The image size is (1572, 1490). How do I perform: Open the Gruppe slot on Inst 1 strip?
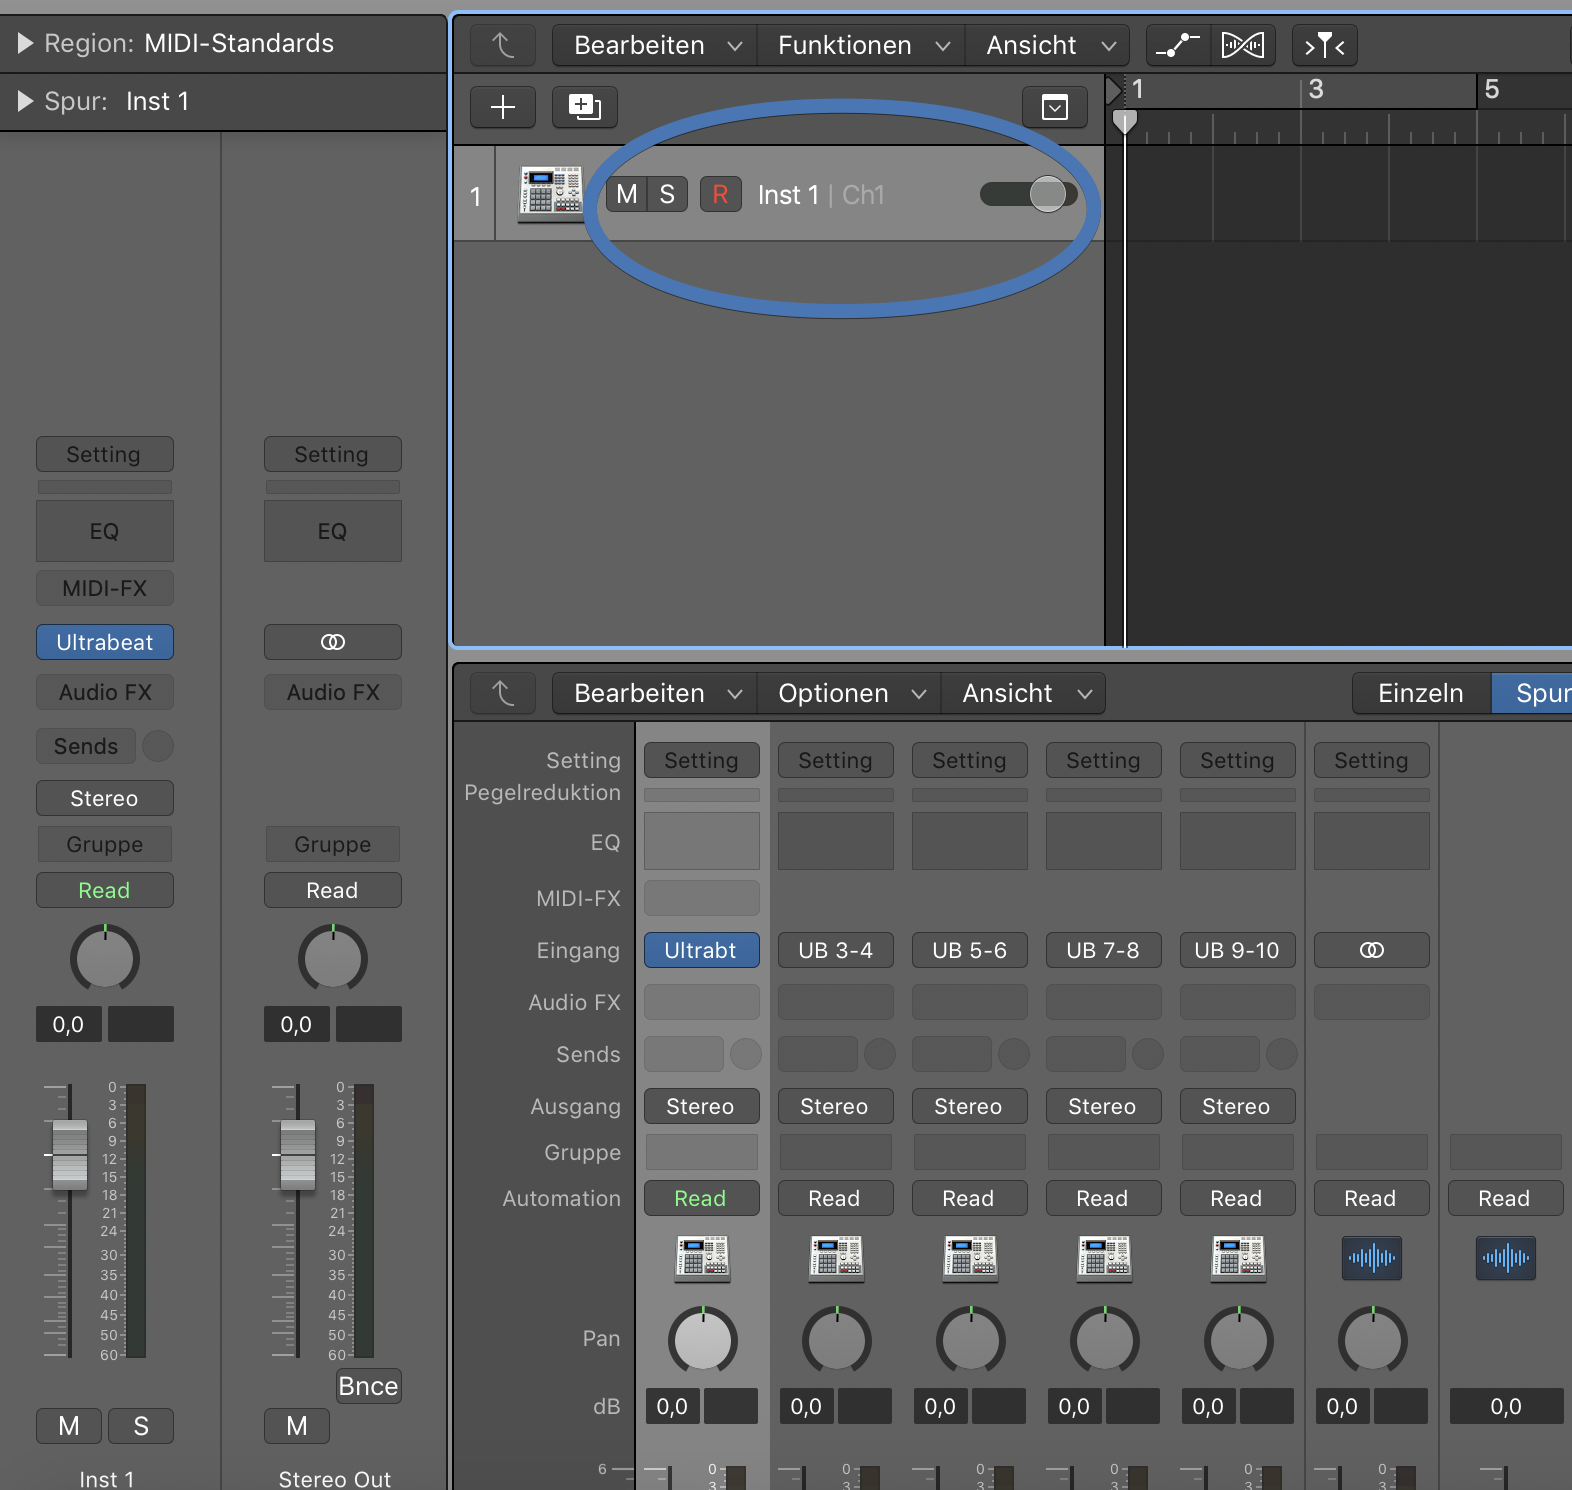pos(105,844)
